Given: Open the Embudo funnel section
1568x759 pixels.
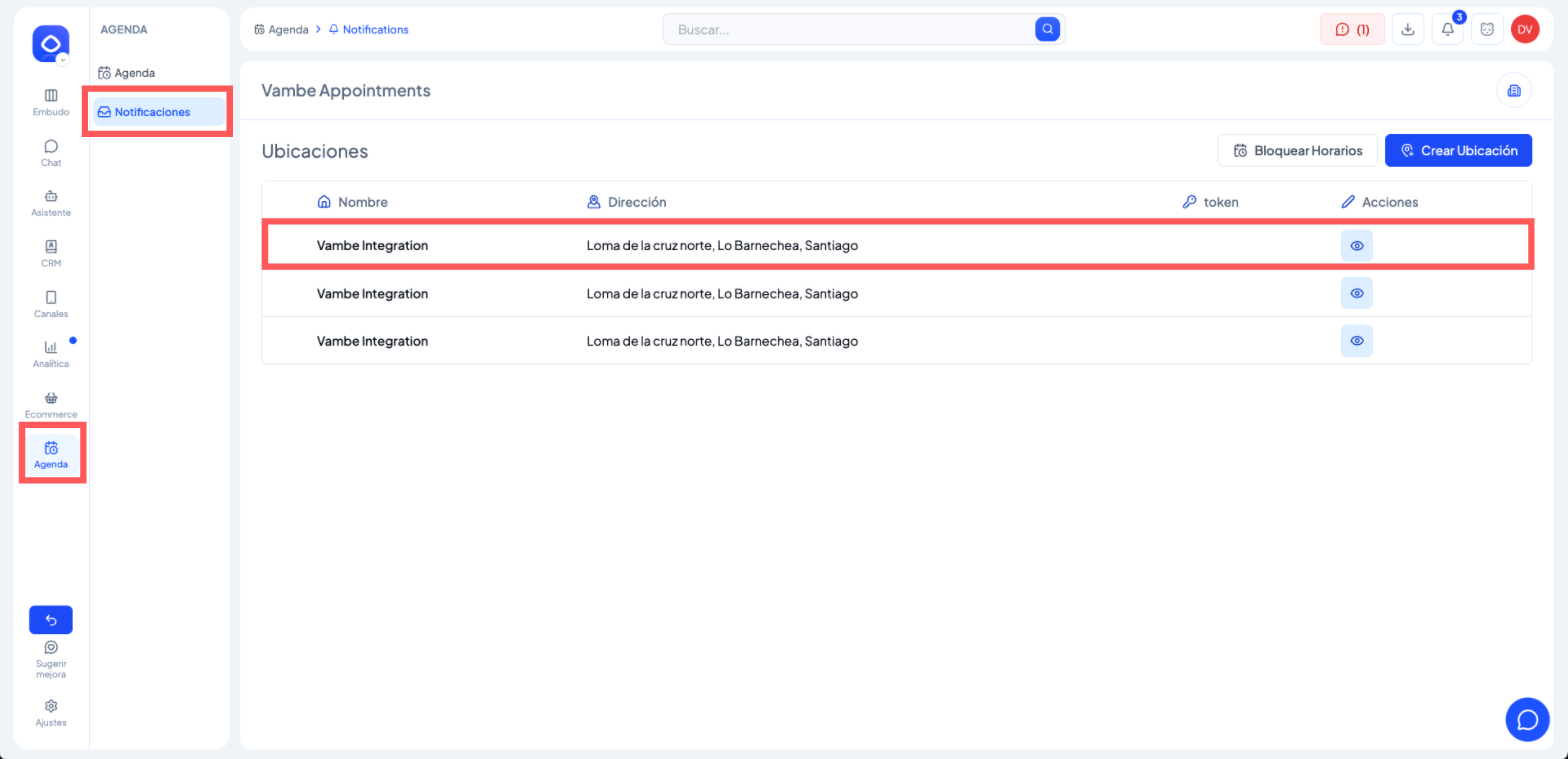Looking at the screenshot, I should point(51,102).
